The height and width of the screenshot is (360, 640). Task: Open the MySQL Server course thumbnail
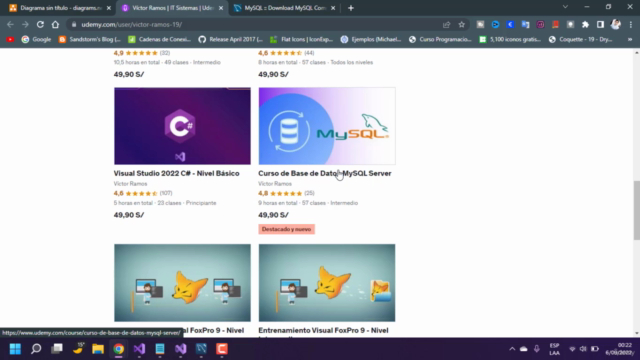tap(327, 126)
